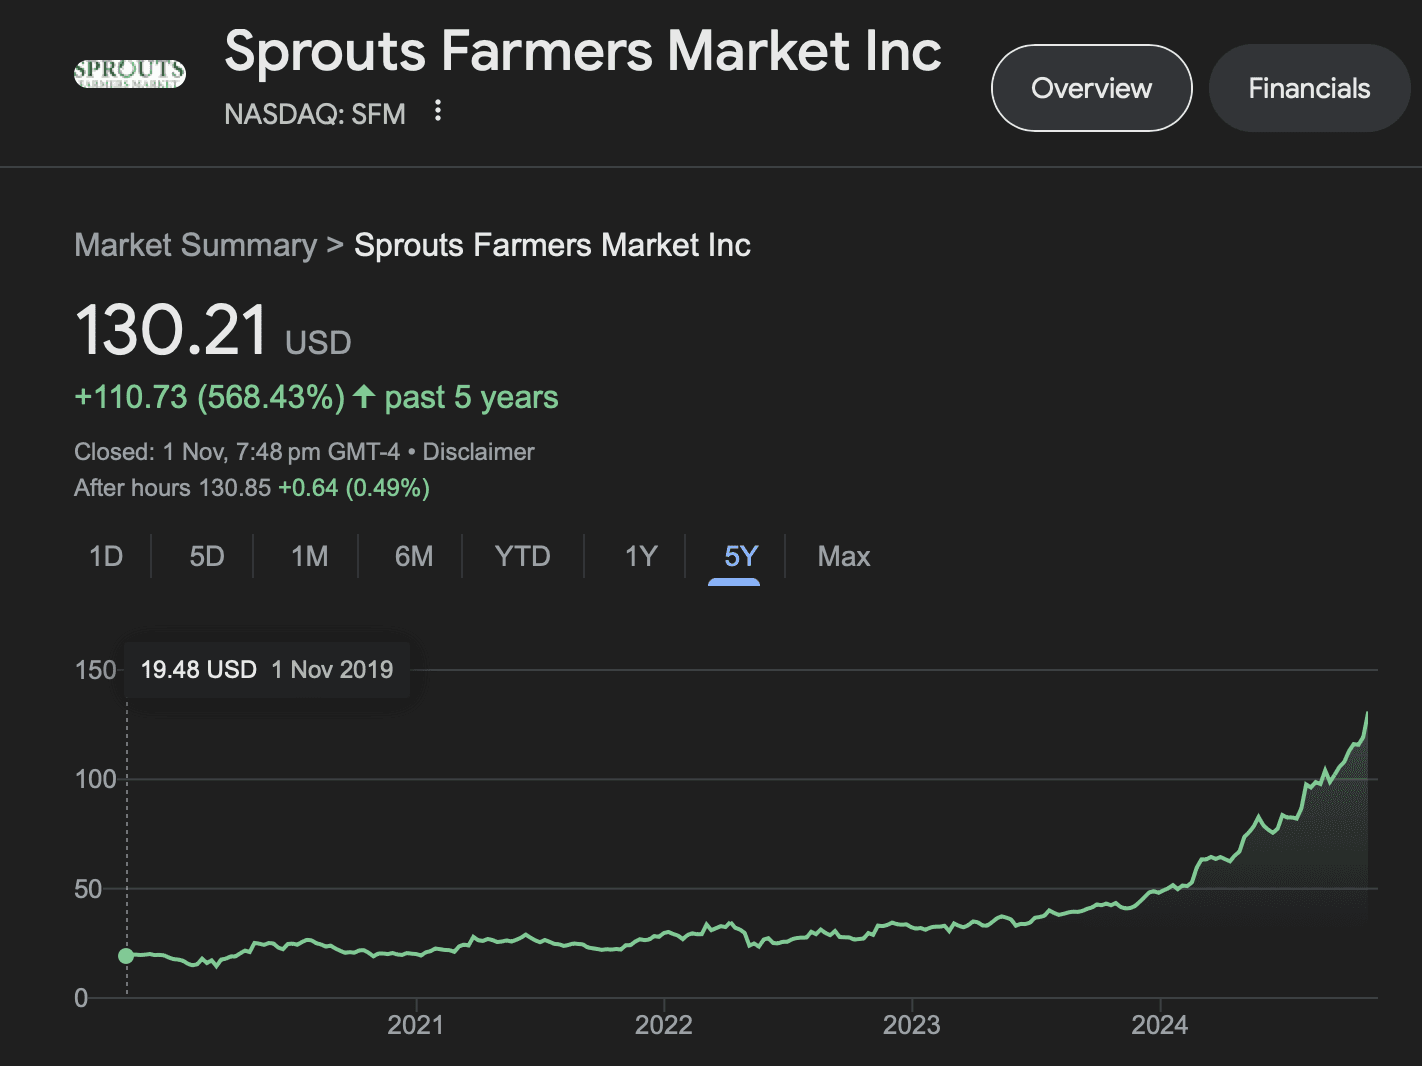
Task: Click the chart line peak near 130
Action: [x=1367, y=714]
